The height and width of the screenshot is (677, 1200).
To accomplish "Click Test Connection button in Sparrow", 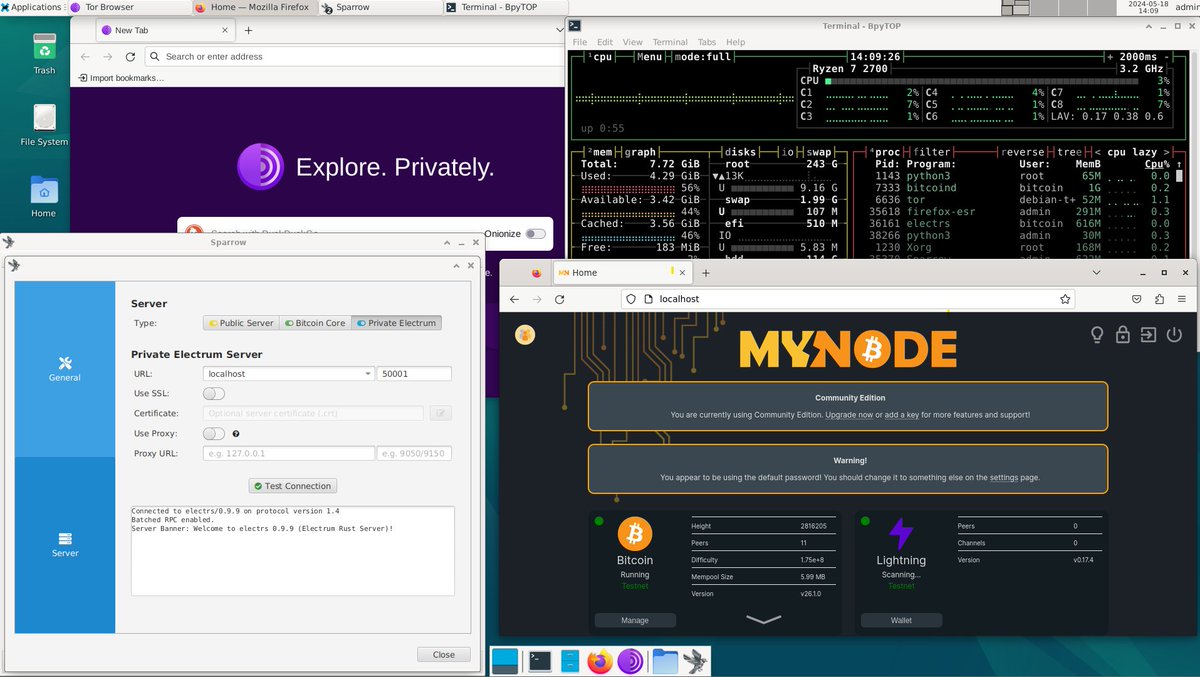I will point(293,486).
